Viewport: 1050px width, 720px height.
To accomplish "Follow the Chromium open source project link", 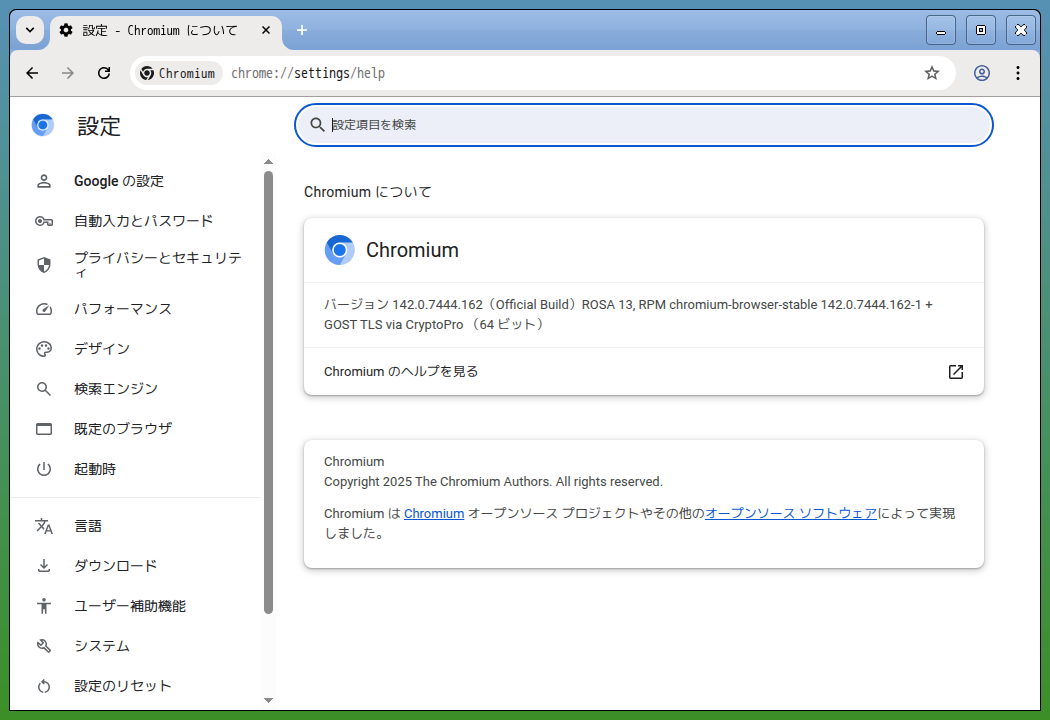I will point(434,514).
